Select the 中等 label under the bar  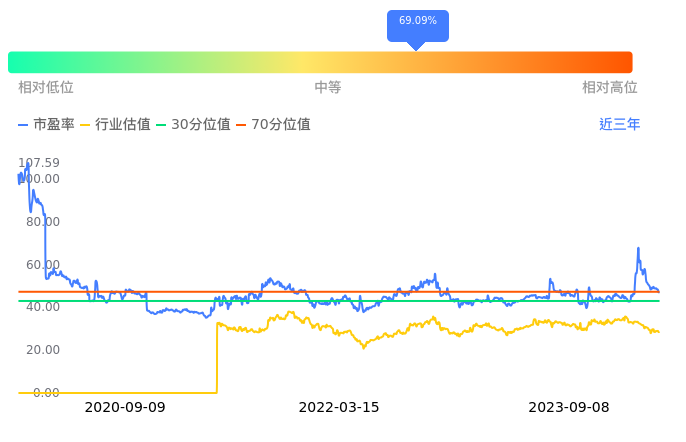tap(328, 88)
